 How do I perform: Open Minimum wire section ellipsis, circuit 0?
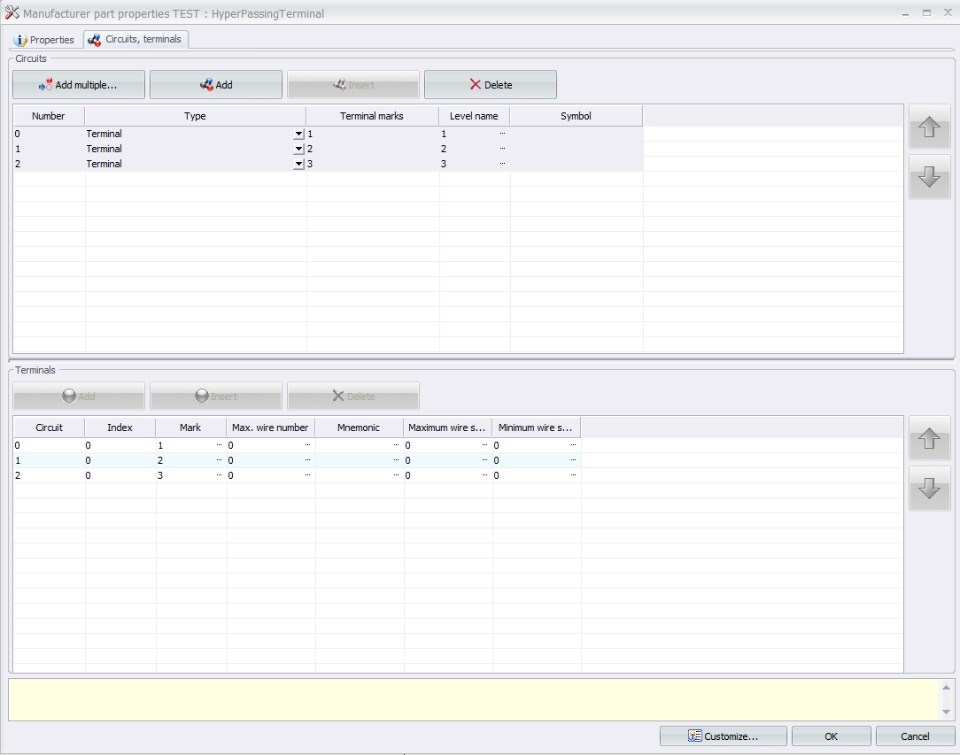point(574,445)
